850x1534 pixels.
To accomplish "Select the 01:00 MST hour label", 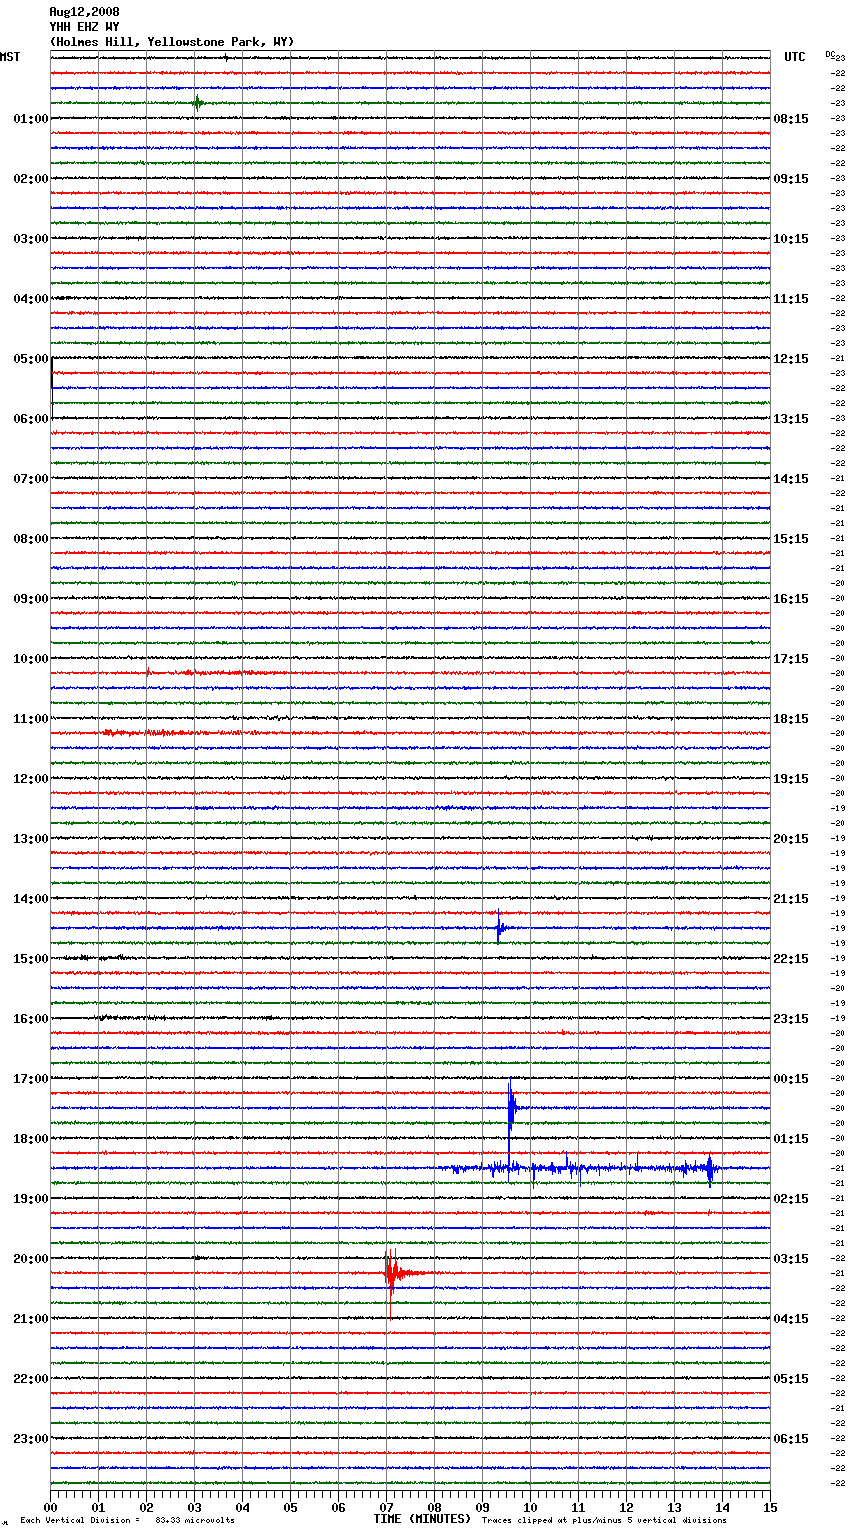I will point(31,119).
